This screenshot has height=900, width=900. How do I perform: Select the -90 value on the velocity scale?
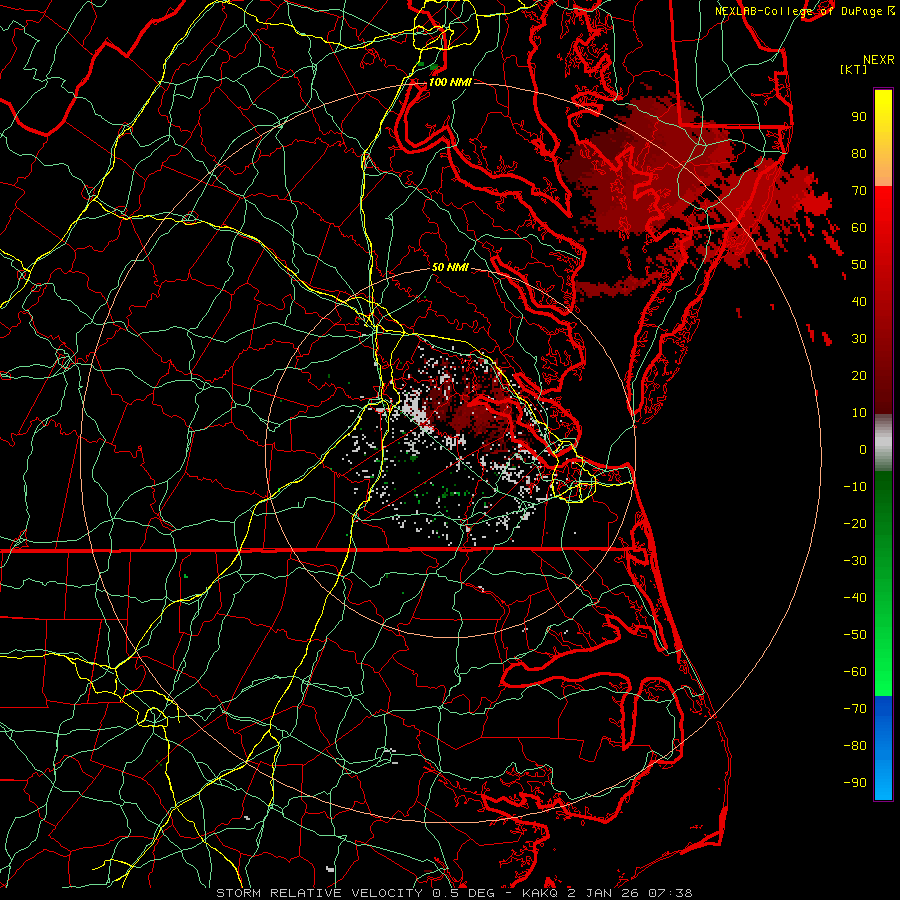pos(855,783)
